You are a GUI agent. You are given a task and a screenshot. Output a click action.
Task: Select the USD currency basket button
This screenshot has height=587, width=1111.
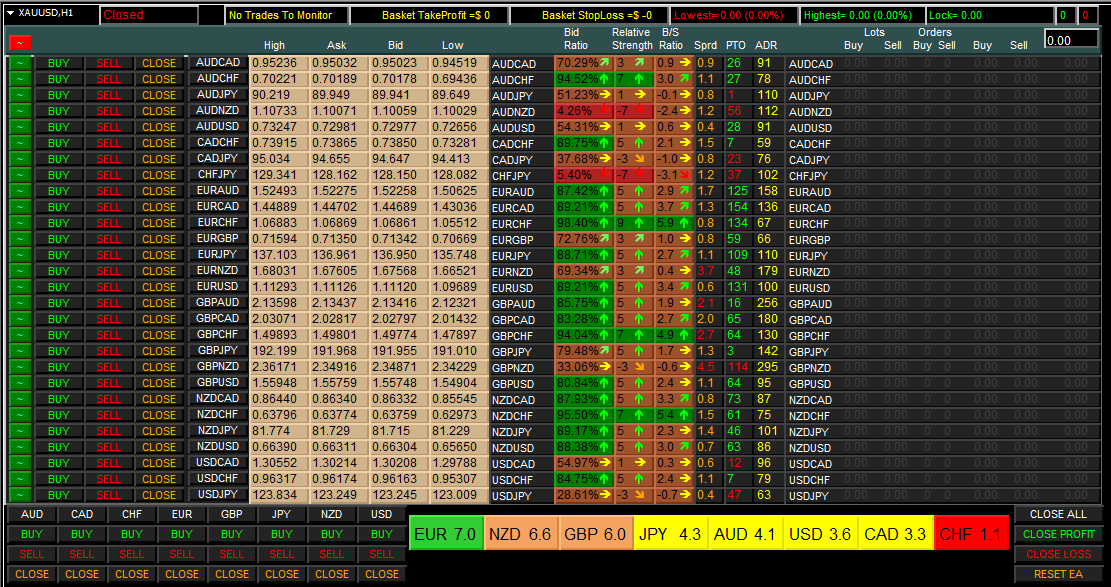pyautogui.click(x=381, y=514)
